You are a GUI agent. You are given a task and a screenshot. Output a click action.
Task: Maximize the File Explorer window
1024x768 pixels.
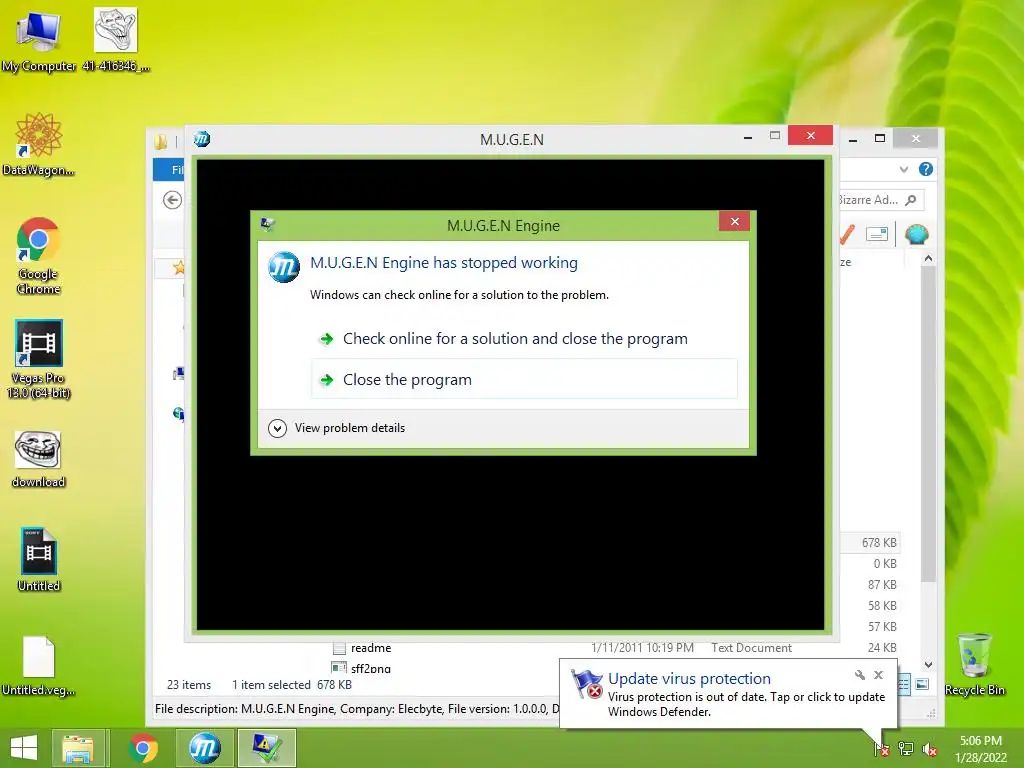pos(880,138)
